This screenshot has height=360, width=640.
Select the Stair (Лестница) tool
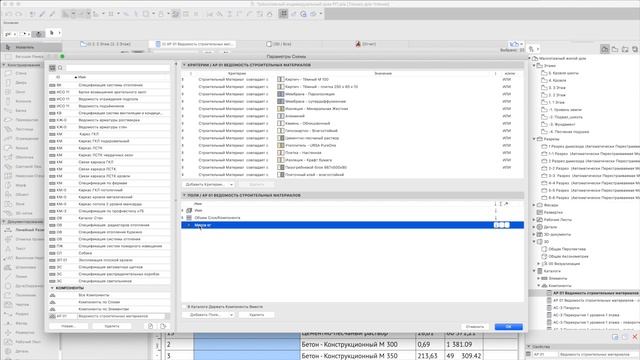tap(20, 129)
